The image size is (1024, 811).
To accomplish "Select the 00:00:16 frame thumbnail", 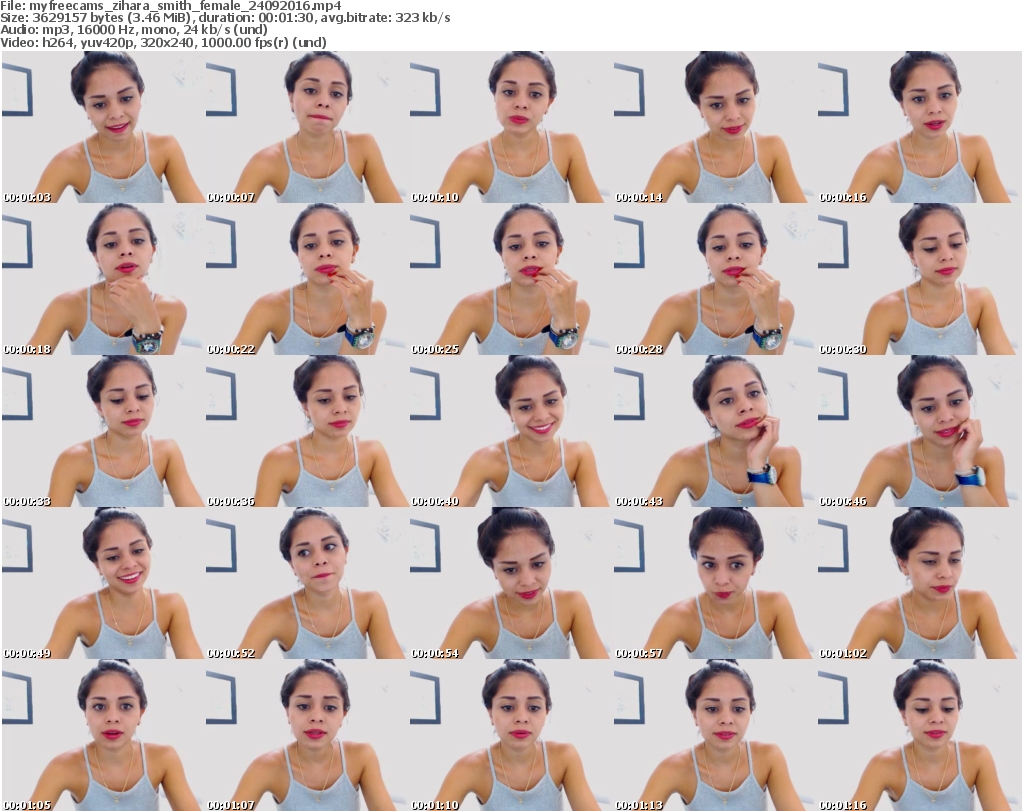I will tap(919, 128).
